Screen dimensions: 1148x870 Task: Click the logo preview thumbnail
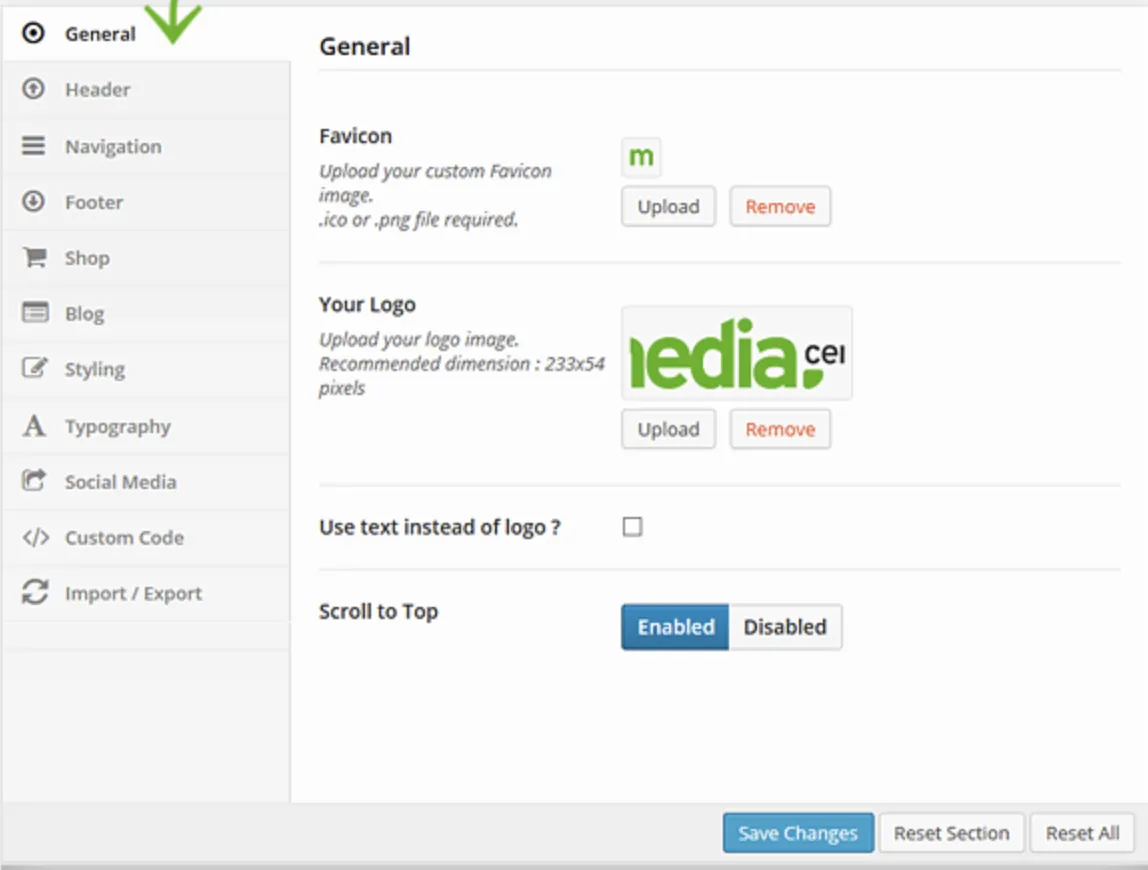coord(737,353)
